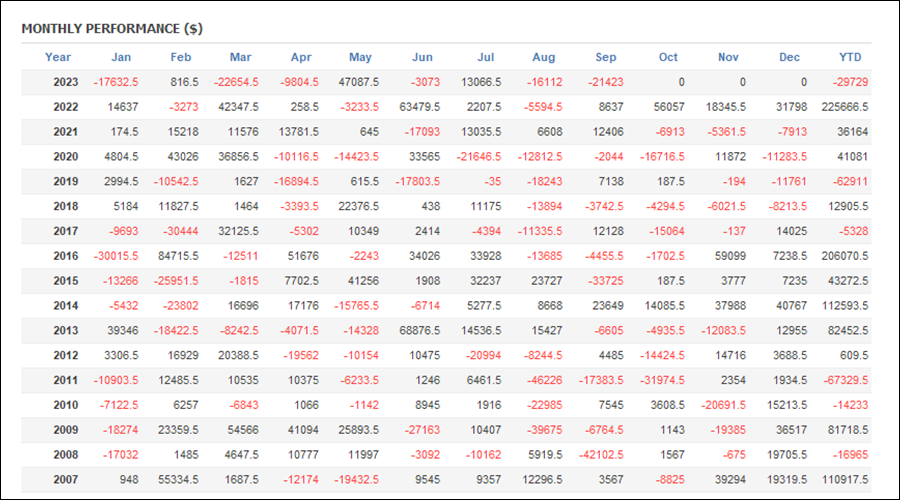The height and width of the screenshot is (500, 900).
Task: Click the Mar column header
Action: pos(240,57)
